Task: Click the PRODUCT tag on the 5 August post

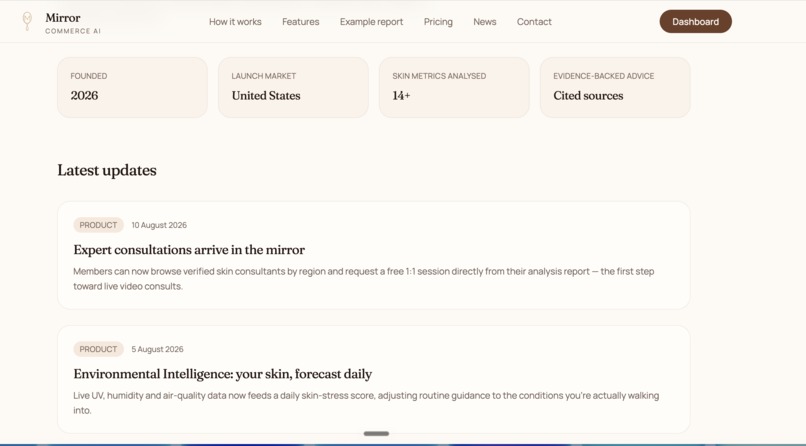Action: click(x=98, y=349)
